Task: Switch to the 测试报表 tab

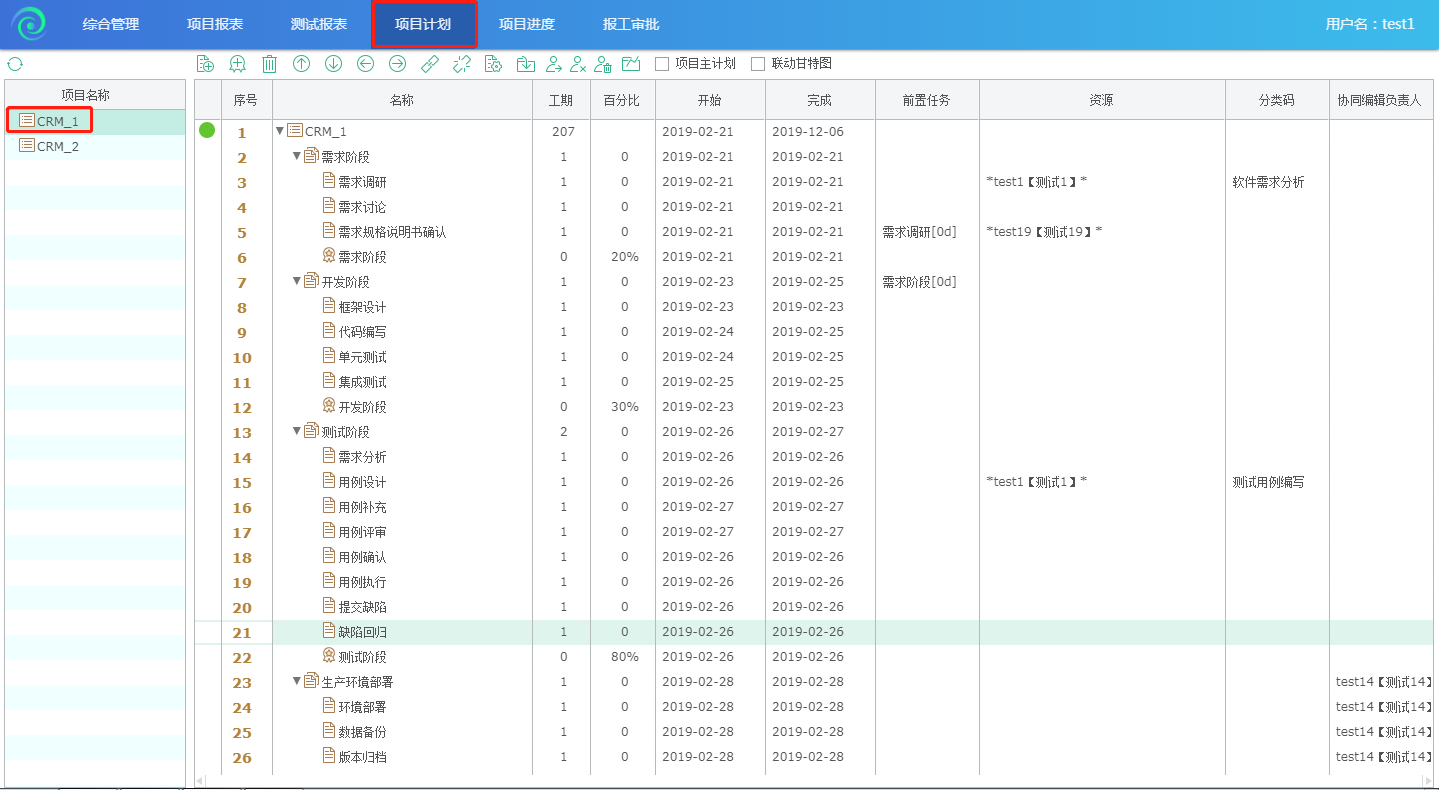Action: pyautogui.click(x=318, y=24)
